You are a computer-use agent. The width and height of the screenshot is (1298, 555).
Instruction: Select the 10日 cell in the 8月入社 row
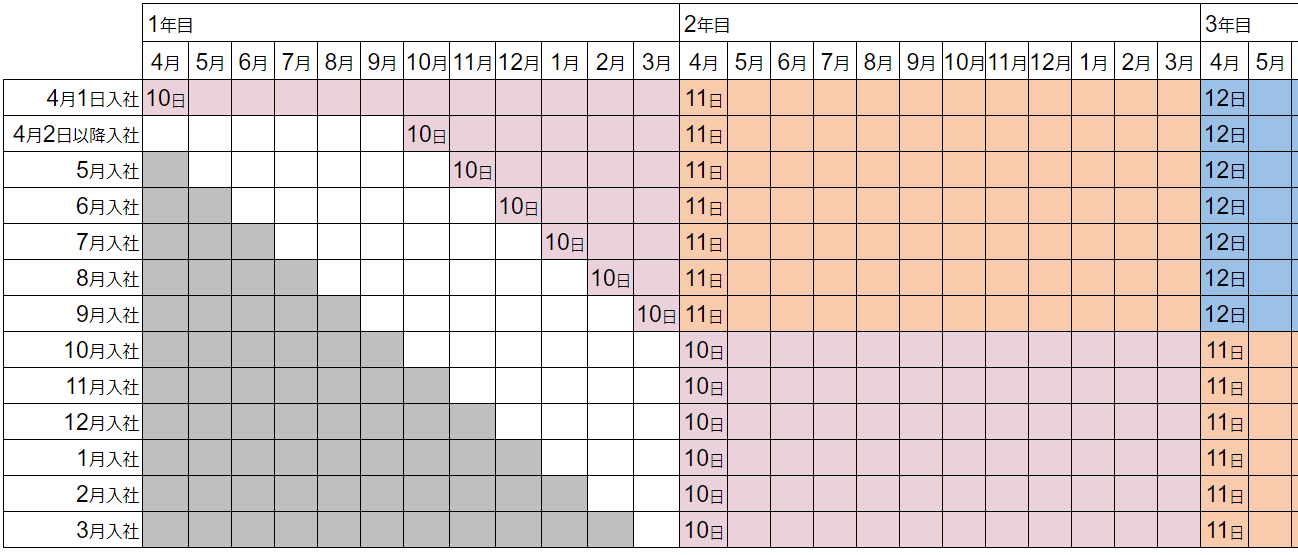coord(611,279)
